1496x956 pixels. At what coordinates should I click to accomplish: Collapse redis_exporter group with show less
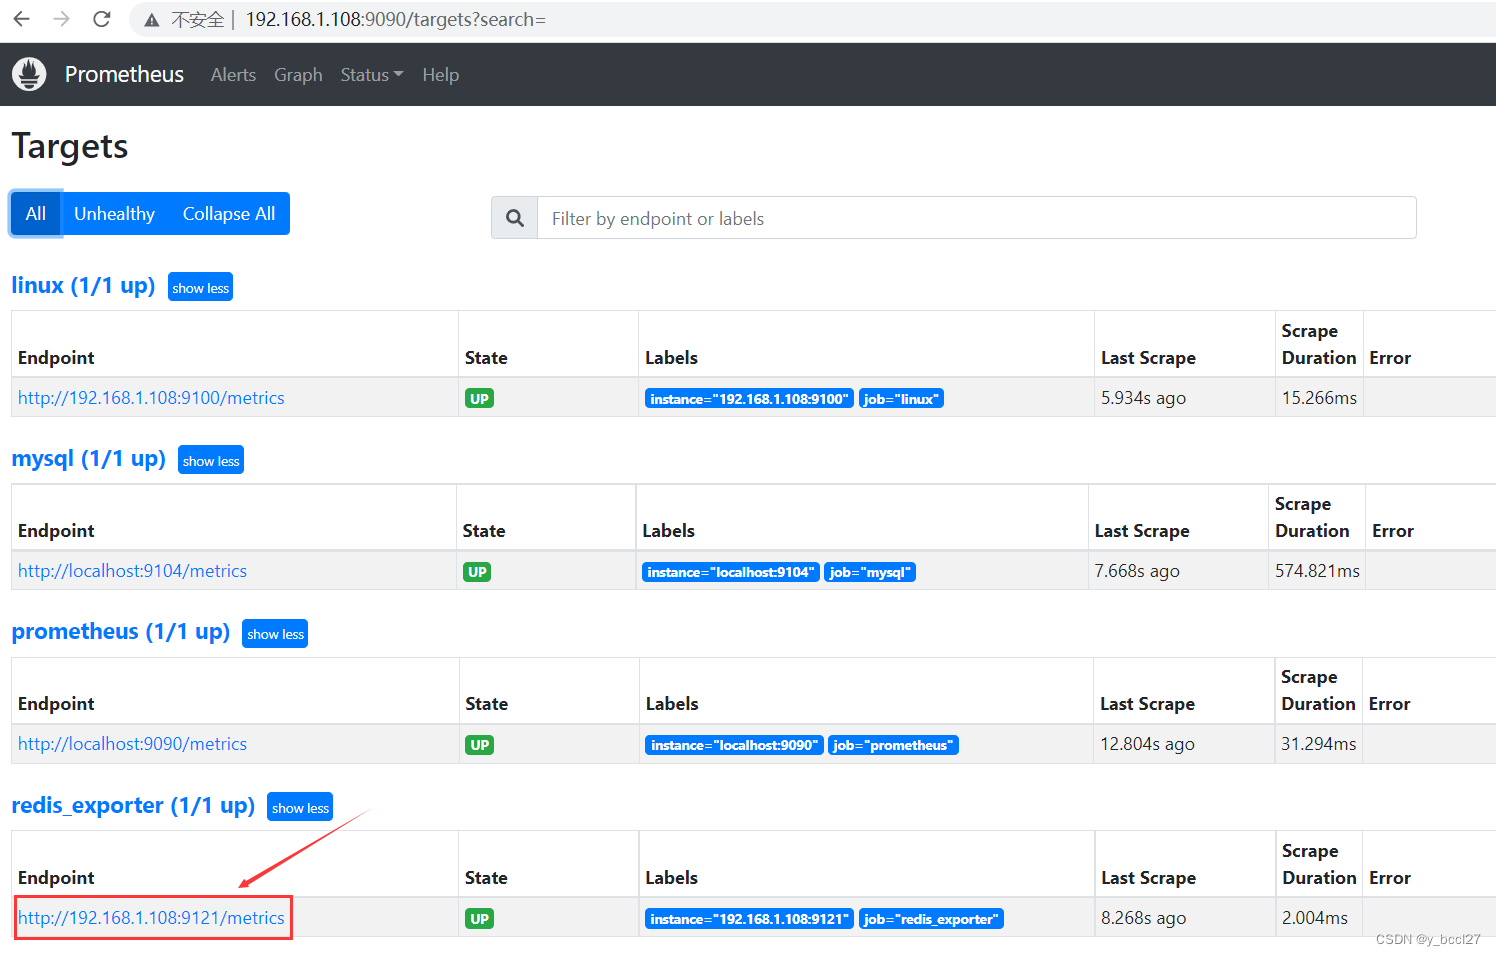(300, 807)
